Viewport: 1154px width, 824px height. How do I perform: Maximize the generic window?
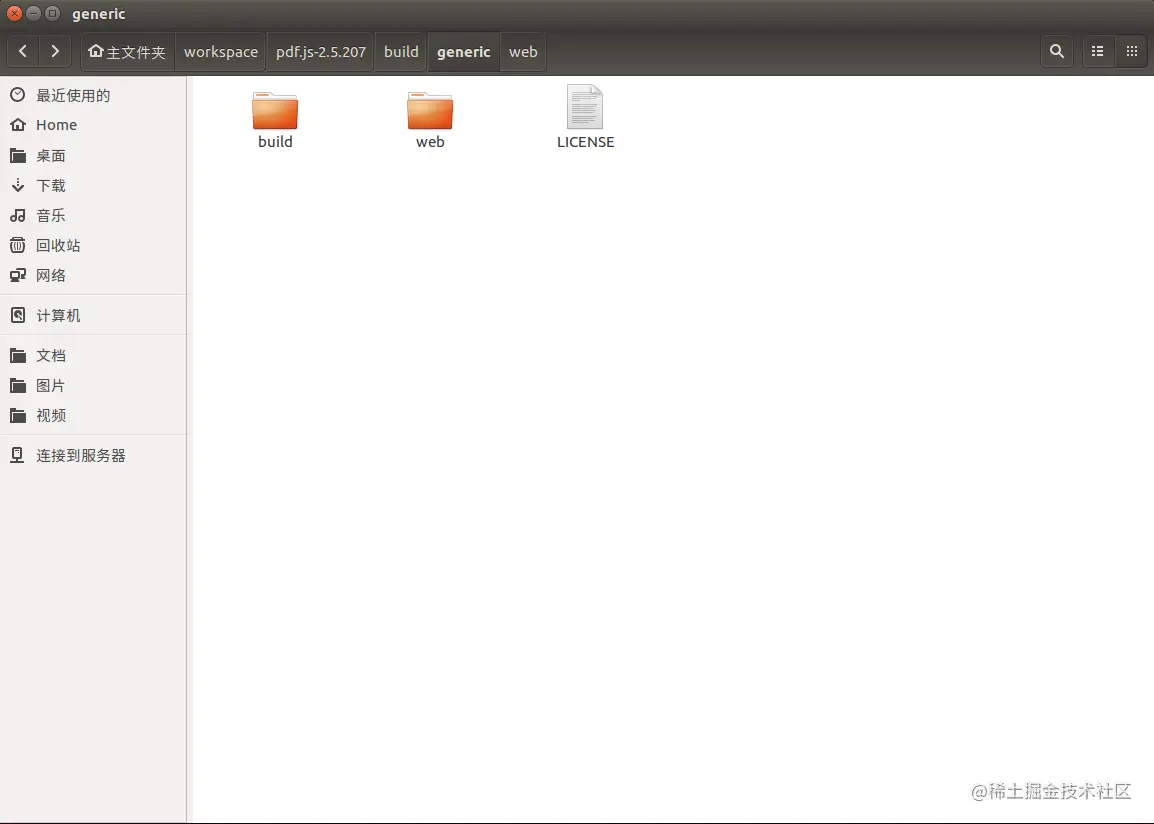[52, 13]
